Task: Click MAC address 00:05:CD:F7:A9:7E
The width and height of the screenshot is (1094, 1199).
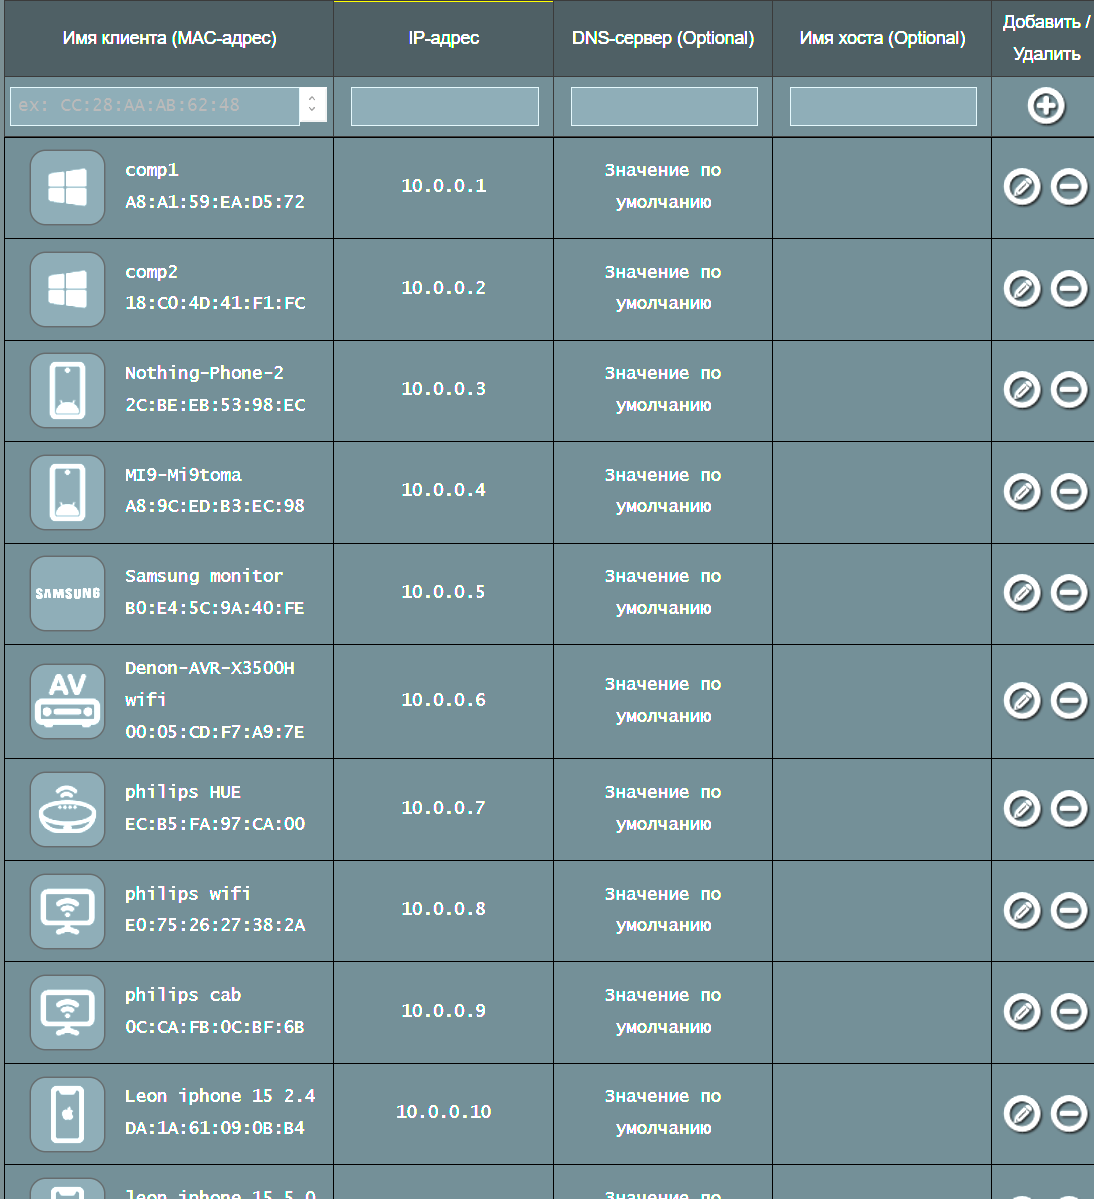Action: point(215,732)
